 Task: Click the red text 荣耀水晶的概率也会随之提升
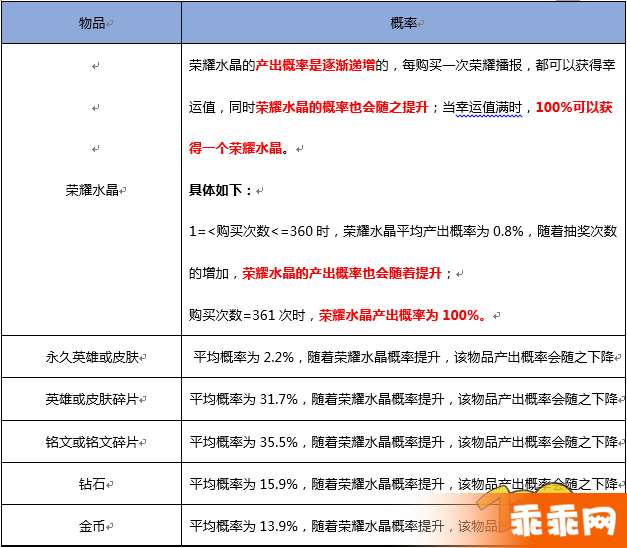(342, 107)
